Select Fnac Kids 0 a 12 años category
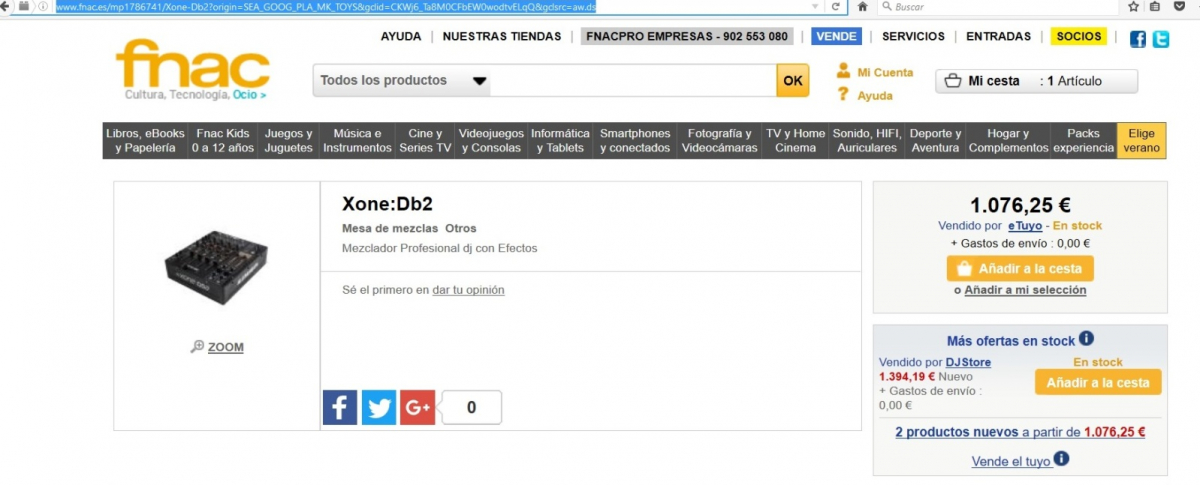The height and width of the screenshot is (485, 1200). [x=223, y=141]
